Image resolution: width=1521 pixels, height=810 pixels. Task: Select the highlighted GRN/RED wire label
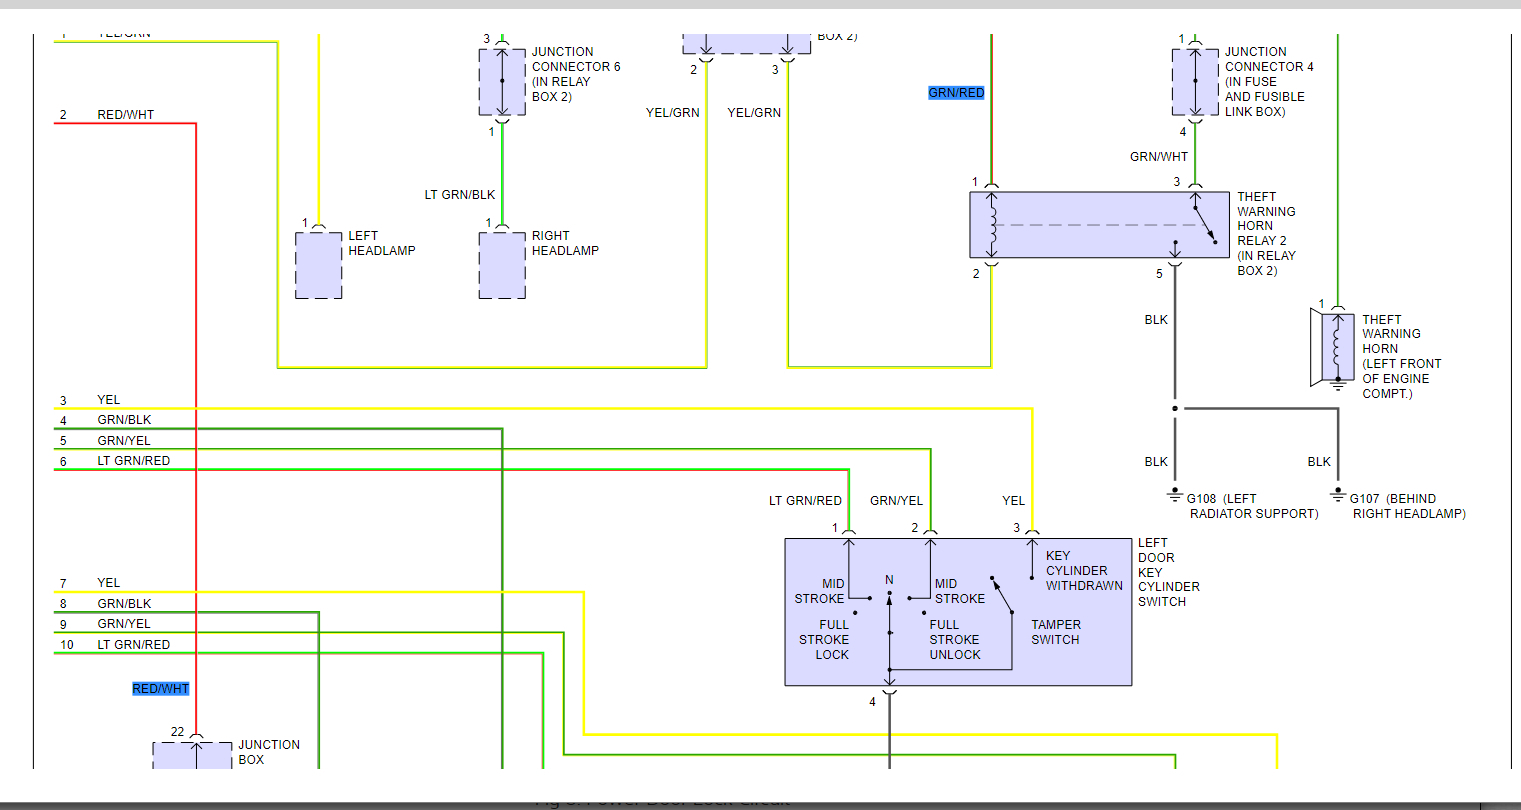pyautogui.click(x=957, y=93)
